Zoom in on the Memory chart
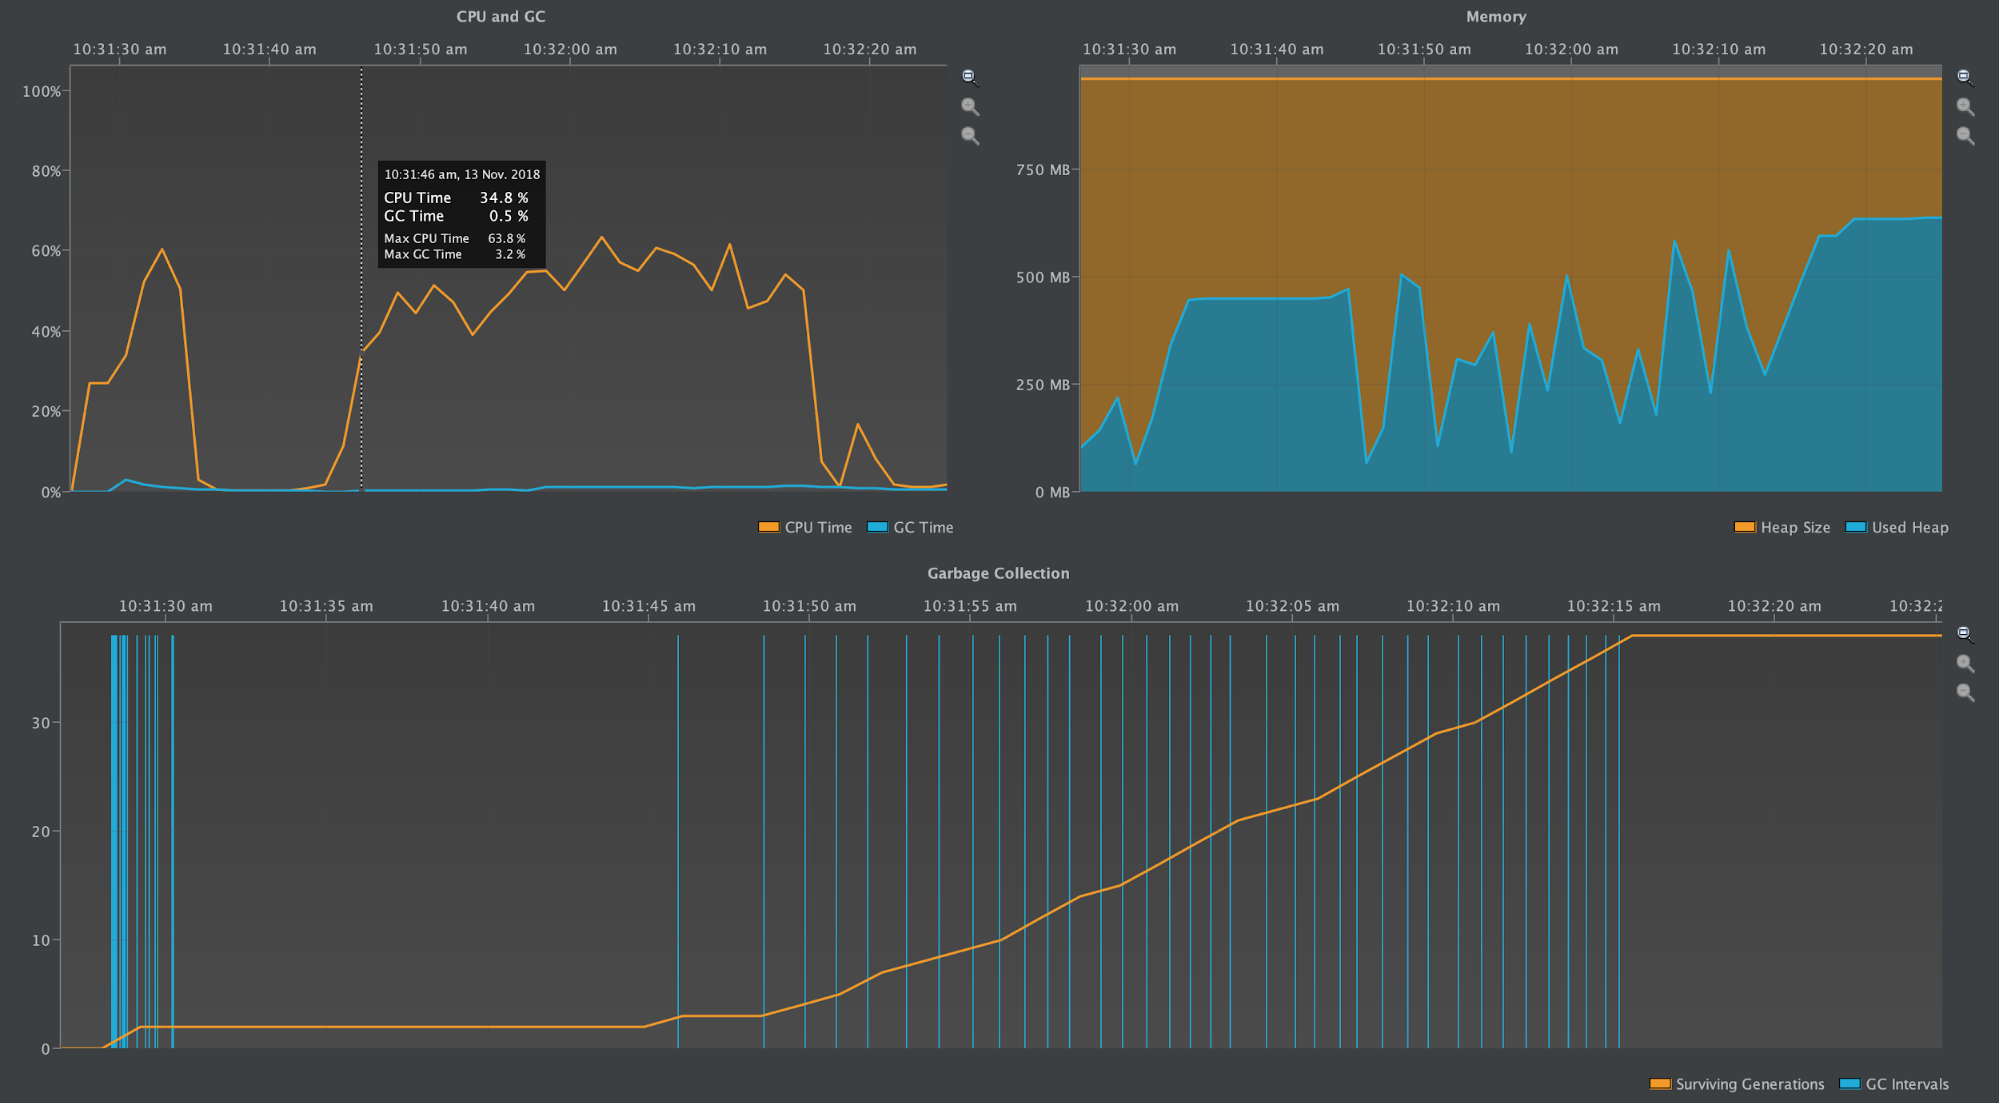The height and width of the screenshot is (1103, 1999). pyautogui.click(x=1964, y=106)
